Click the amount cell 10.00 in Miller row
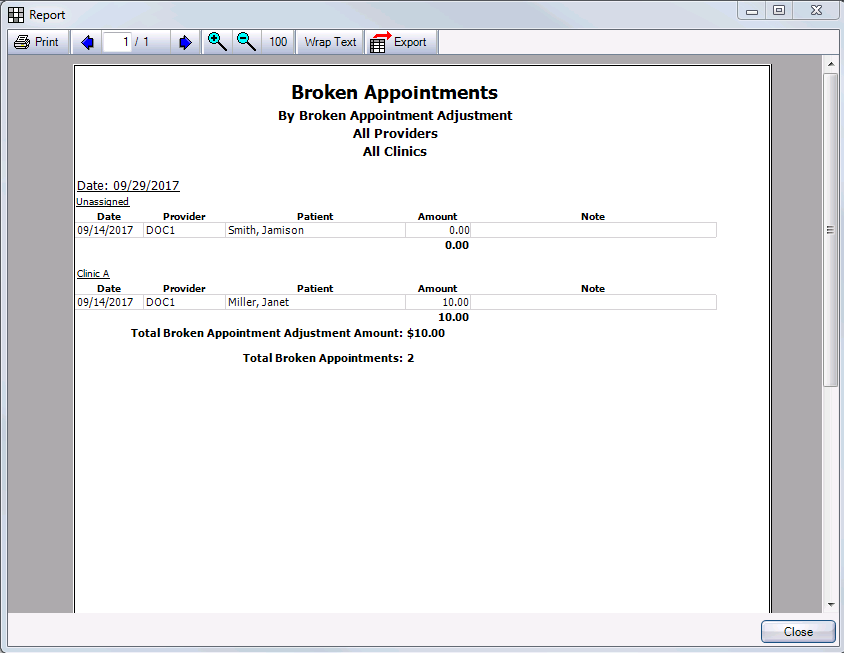 (x=438, y=303)
